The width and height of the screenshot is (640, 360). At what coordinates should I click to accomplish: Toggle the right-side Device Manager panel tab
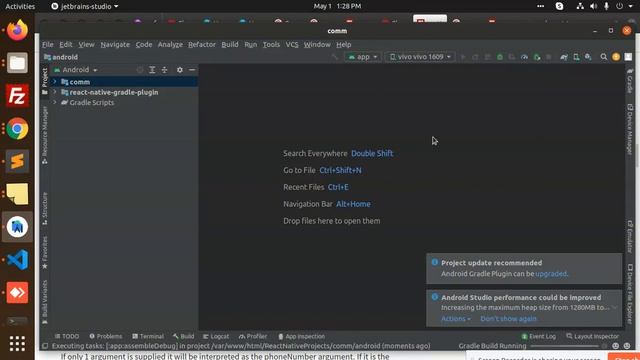point(630,129)
